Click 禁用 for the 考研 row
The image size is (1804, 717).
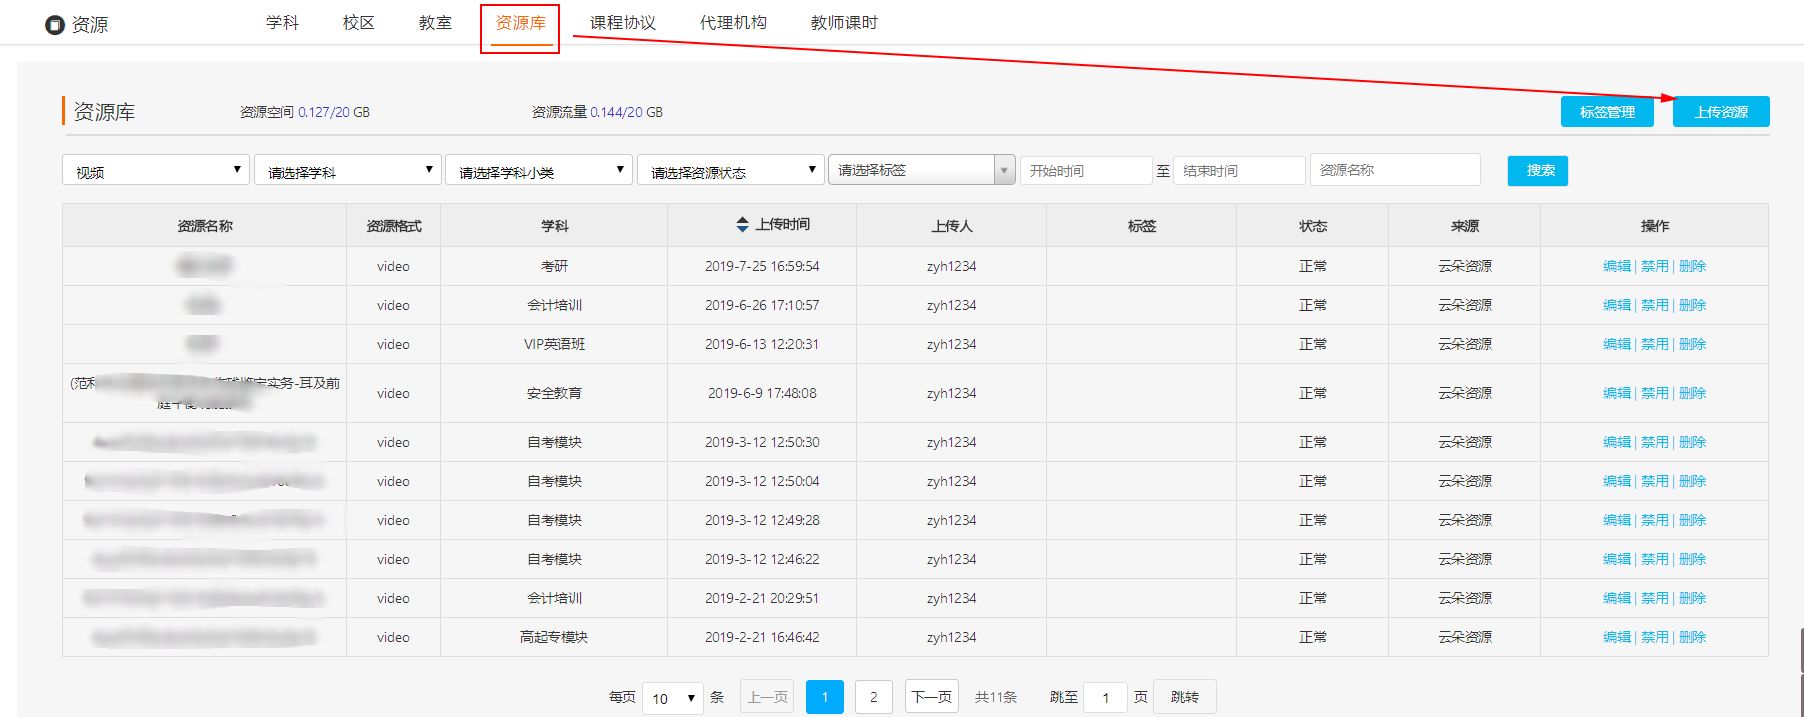coord(1655,266)
